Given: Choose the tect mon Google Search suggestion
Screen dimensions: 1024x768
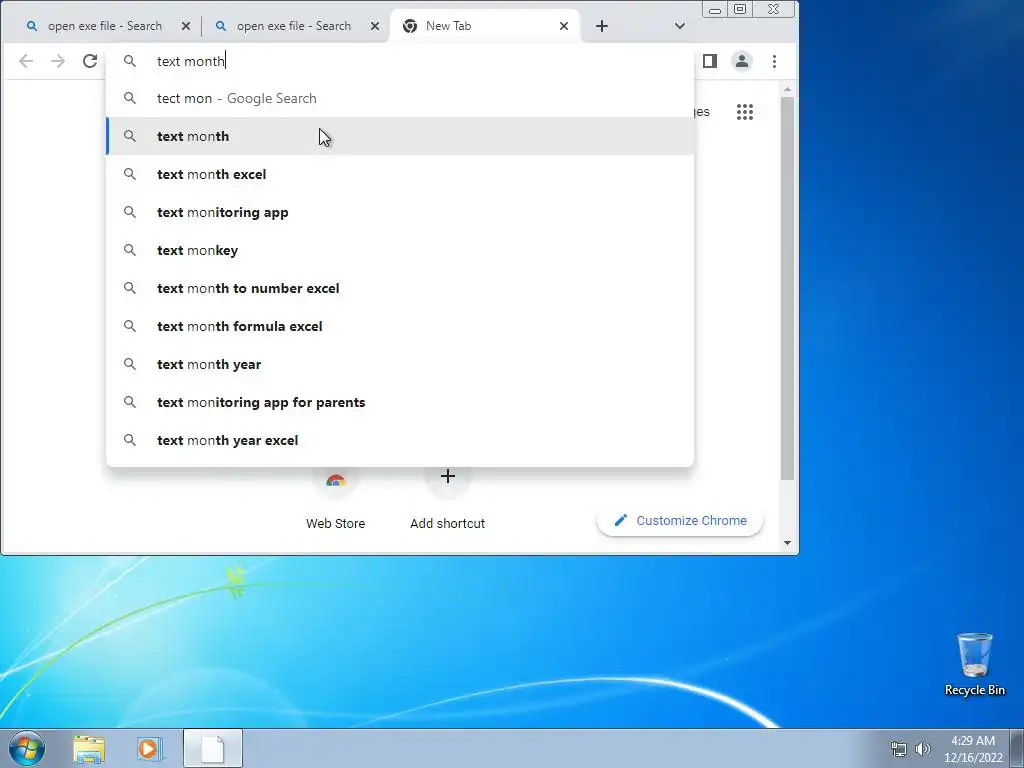Looking at the screenshot, I should click(x=400, y=98).
